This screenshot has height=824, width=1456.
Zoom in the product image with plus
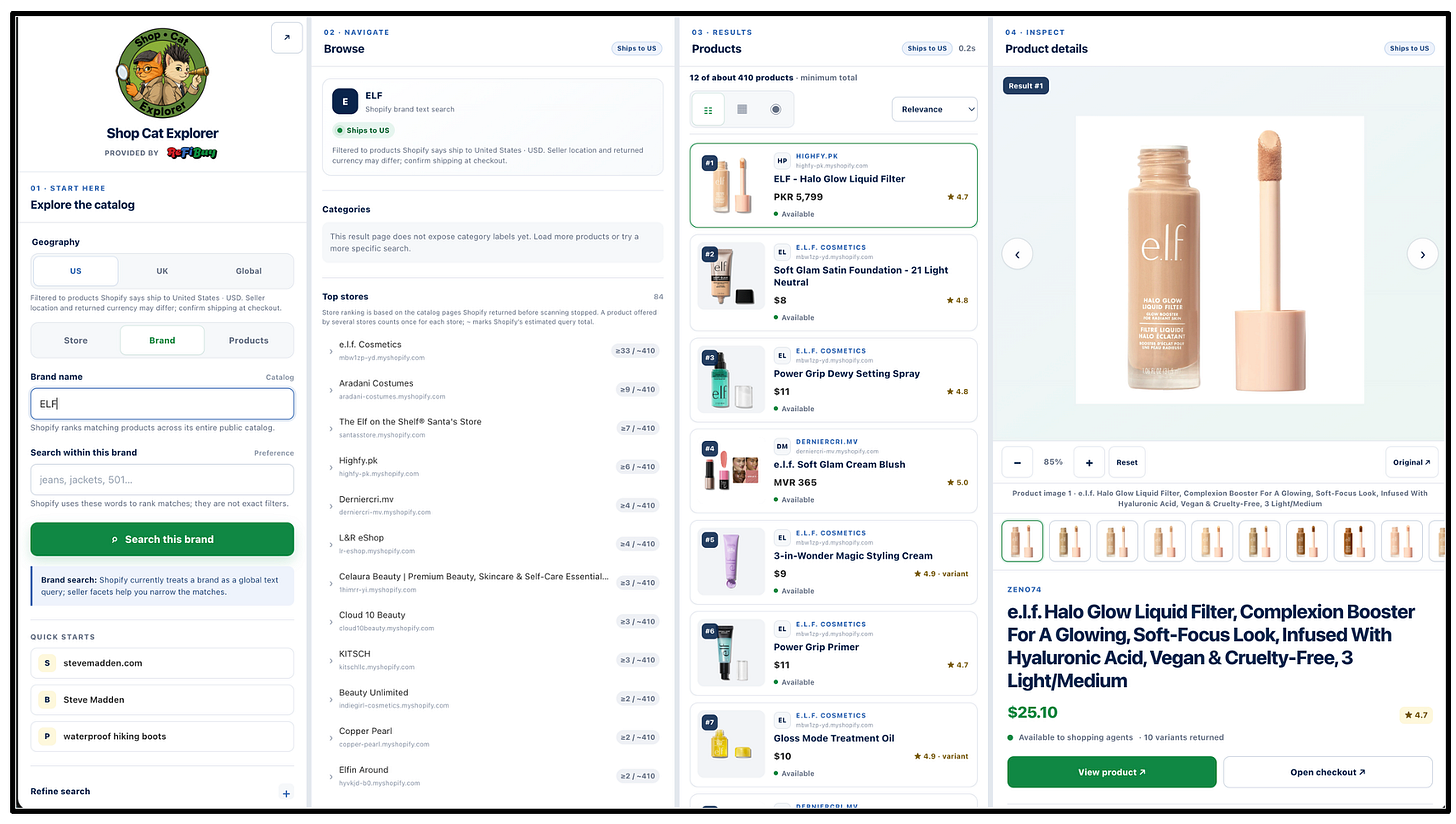[1089, 462]
